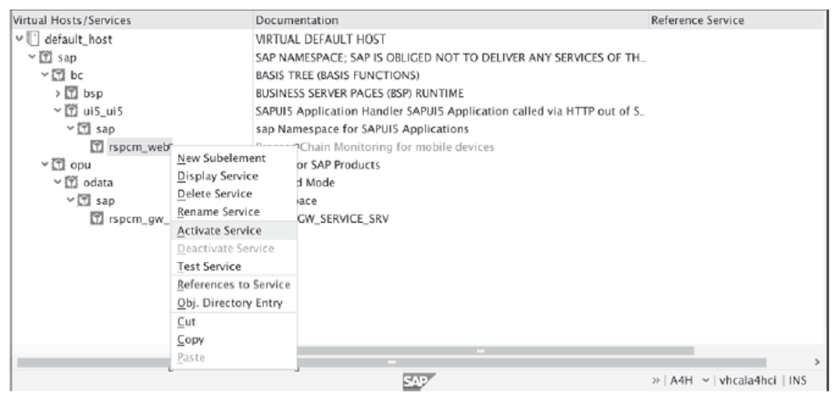Collapse the opu tree node
Screen dimensions: 840x400
click(45, 165)
